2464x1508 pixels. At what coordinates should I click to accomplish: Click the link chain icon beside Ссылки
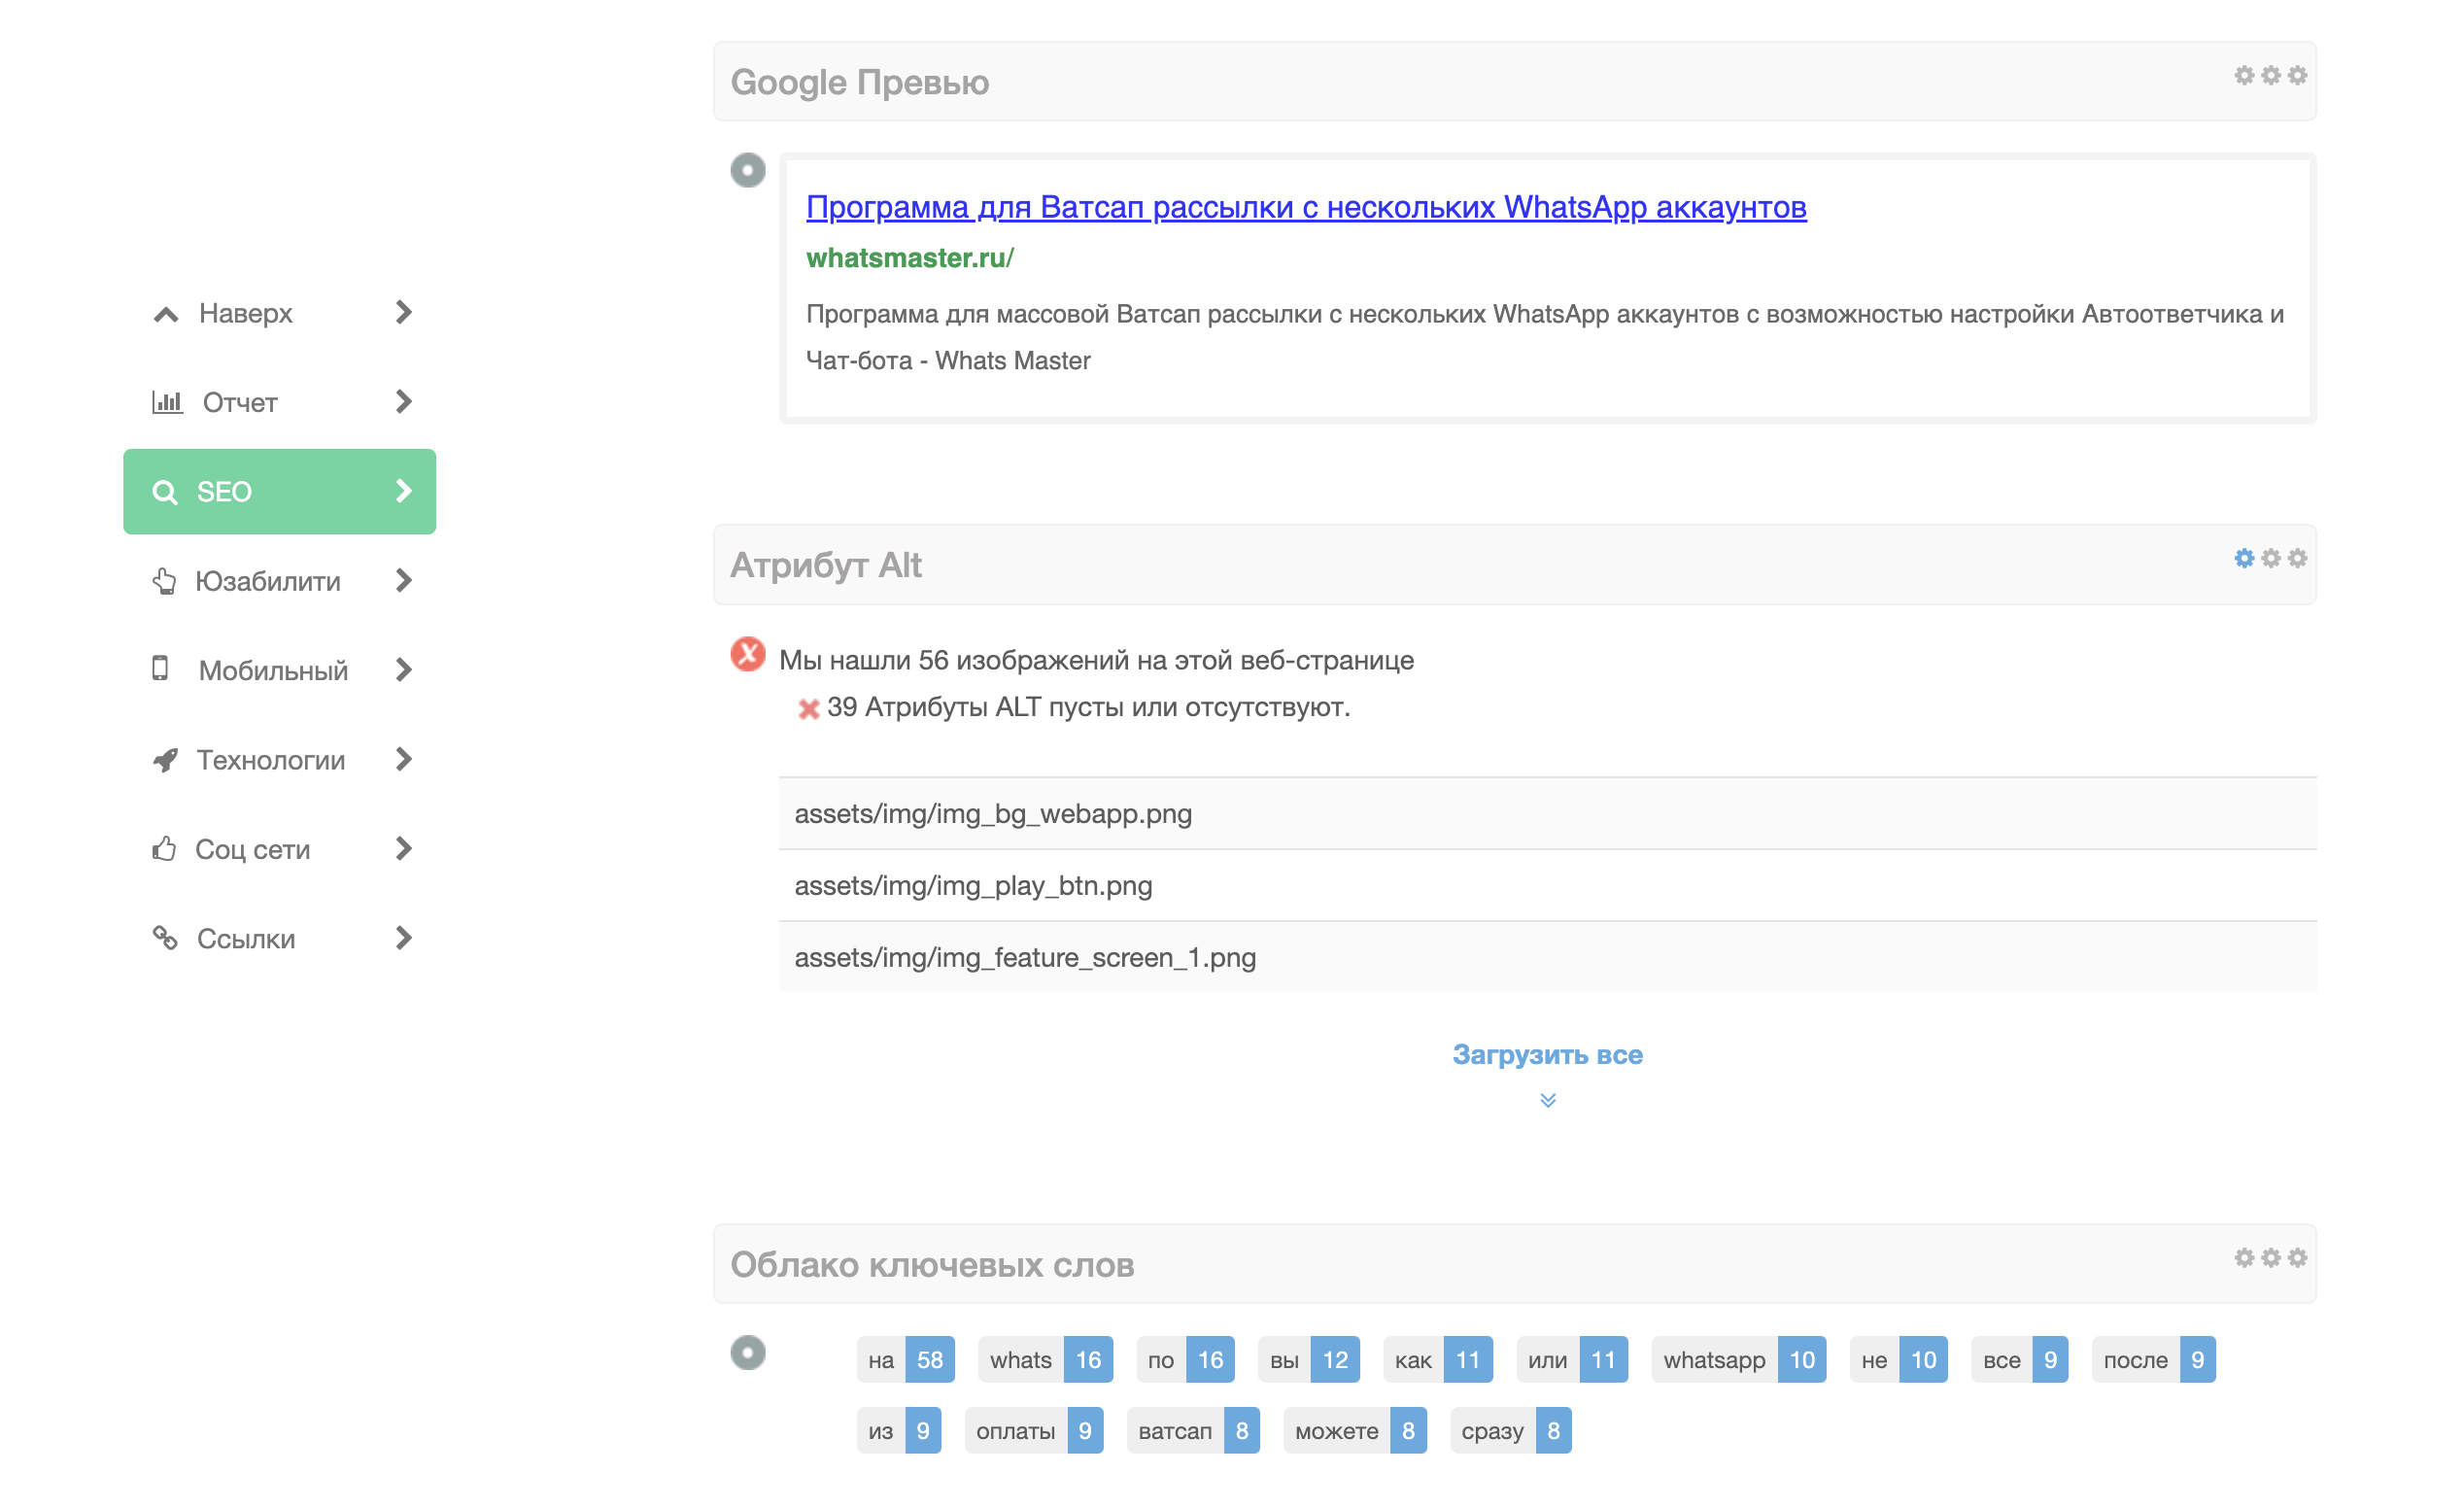coord(165,938)
